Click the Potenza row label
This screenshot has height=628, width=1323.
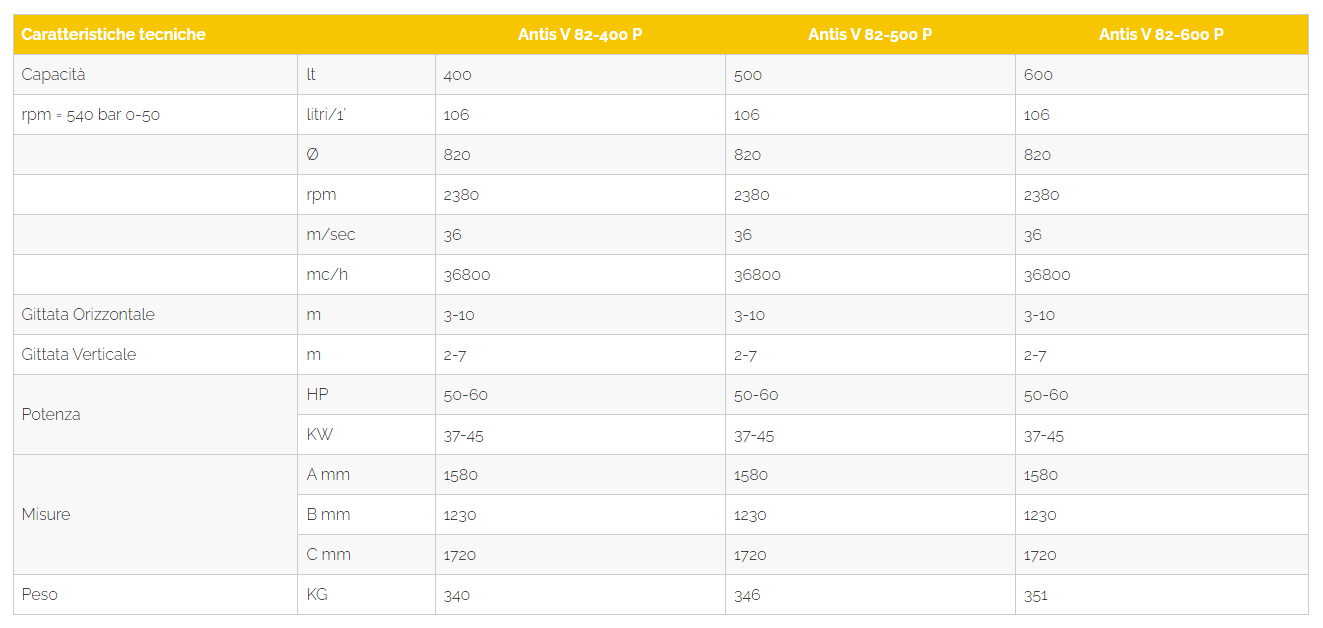coord(155,415)
